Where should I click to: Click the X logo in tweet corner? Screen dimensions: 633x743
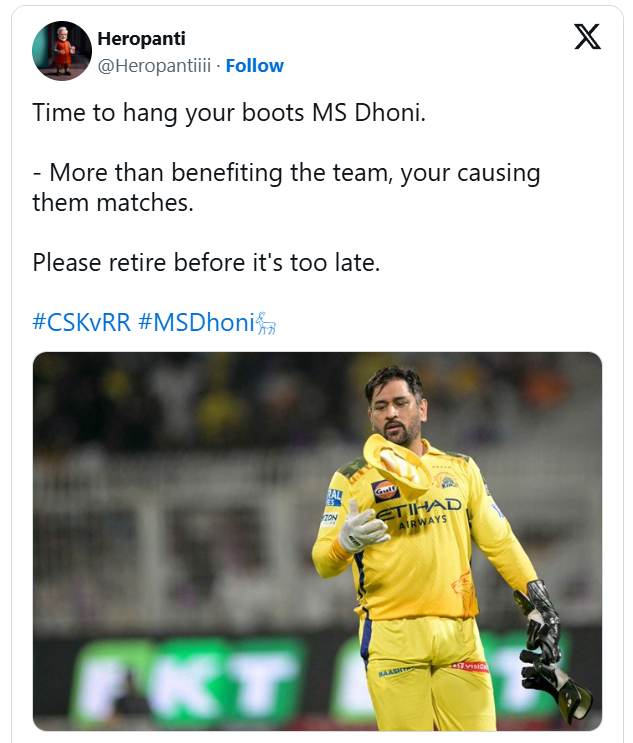(587, 37)
